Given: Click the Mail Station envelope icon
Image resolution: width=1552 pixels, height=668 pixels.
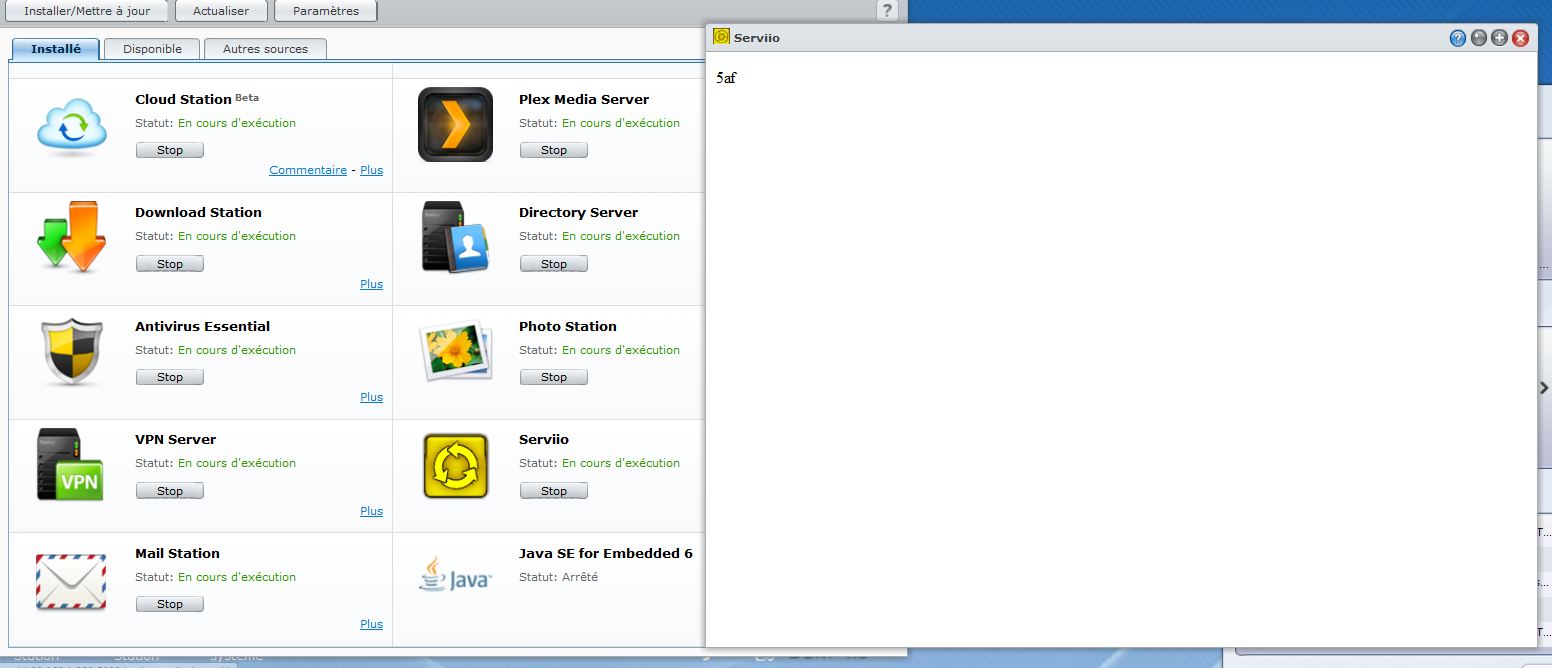Looking at the screenshot, I should [x=71, y=581].
